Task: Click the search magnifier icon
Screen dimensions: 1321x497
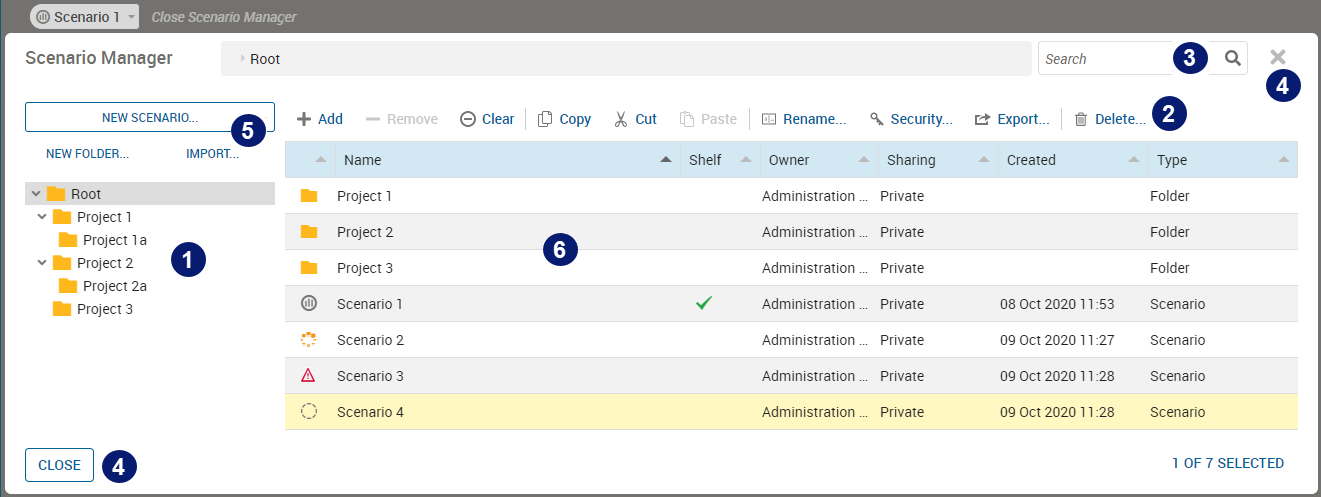Action: [1234, 58]
